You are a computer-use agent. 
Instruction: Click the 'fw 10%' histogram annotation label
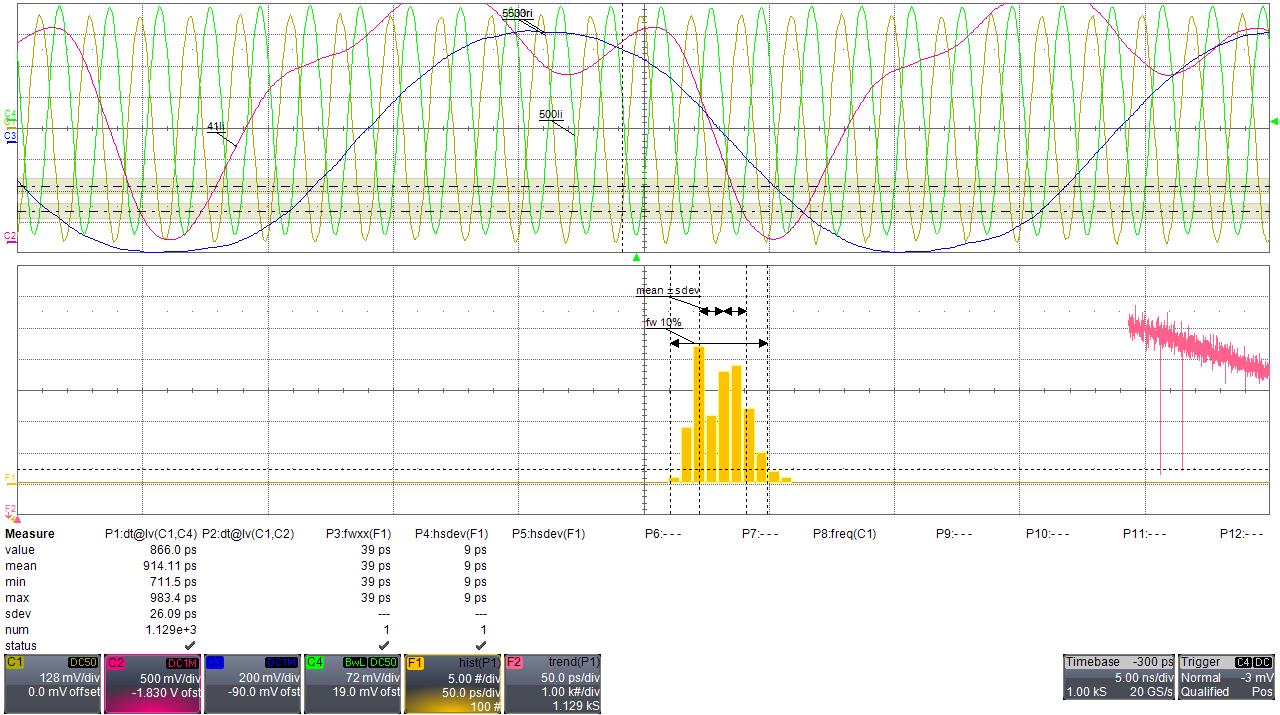(x=663, y=323)
